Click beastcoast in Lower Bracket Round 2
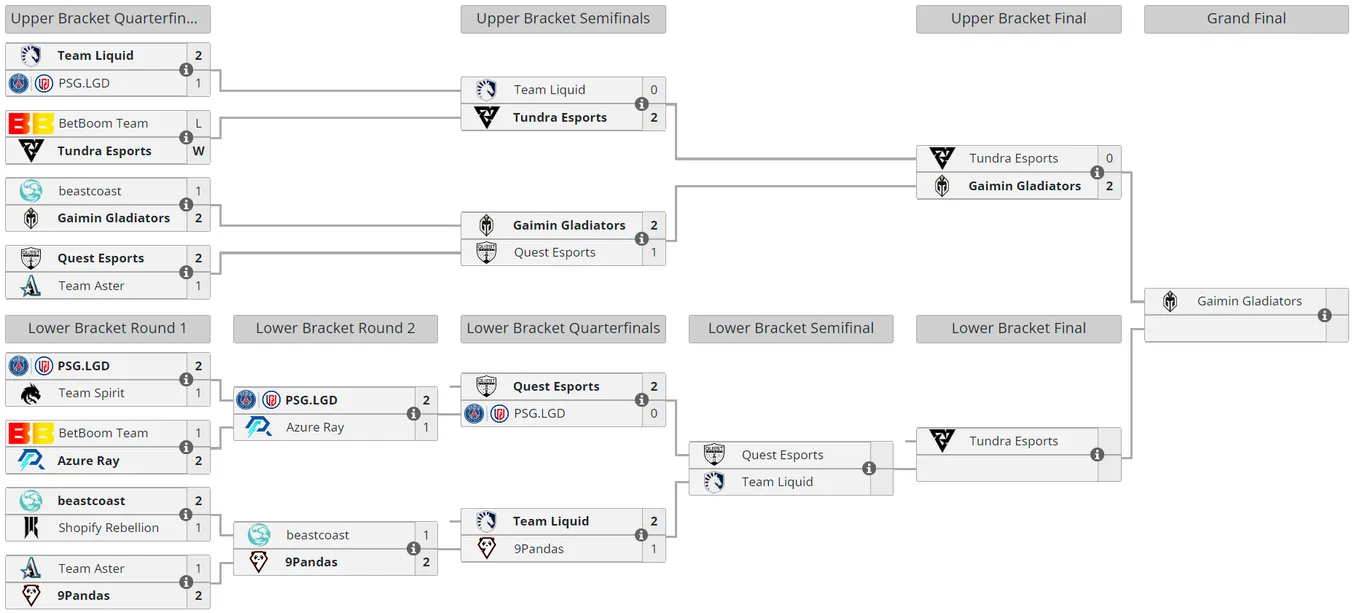Image resolution: width=1360 pixels, height=613 pixels. coord(318,535)
